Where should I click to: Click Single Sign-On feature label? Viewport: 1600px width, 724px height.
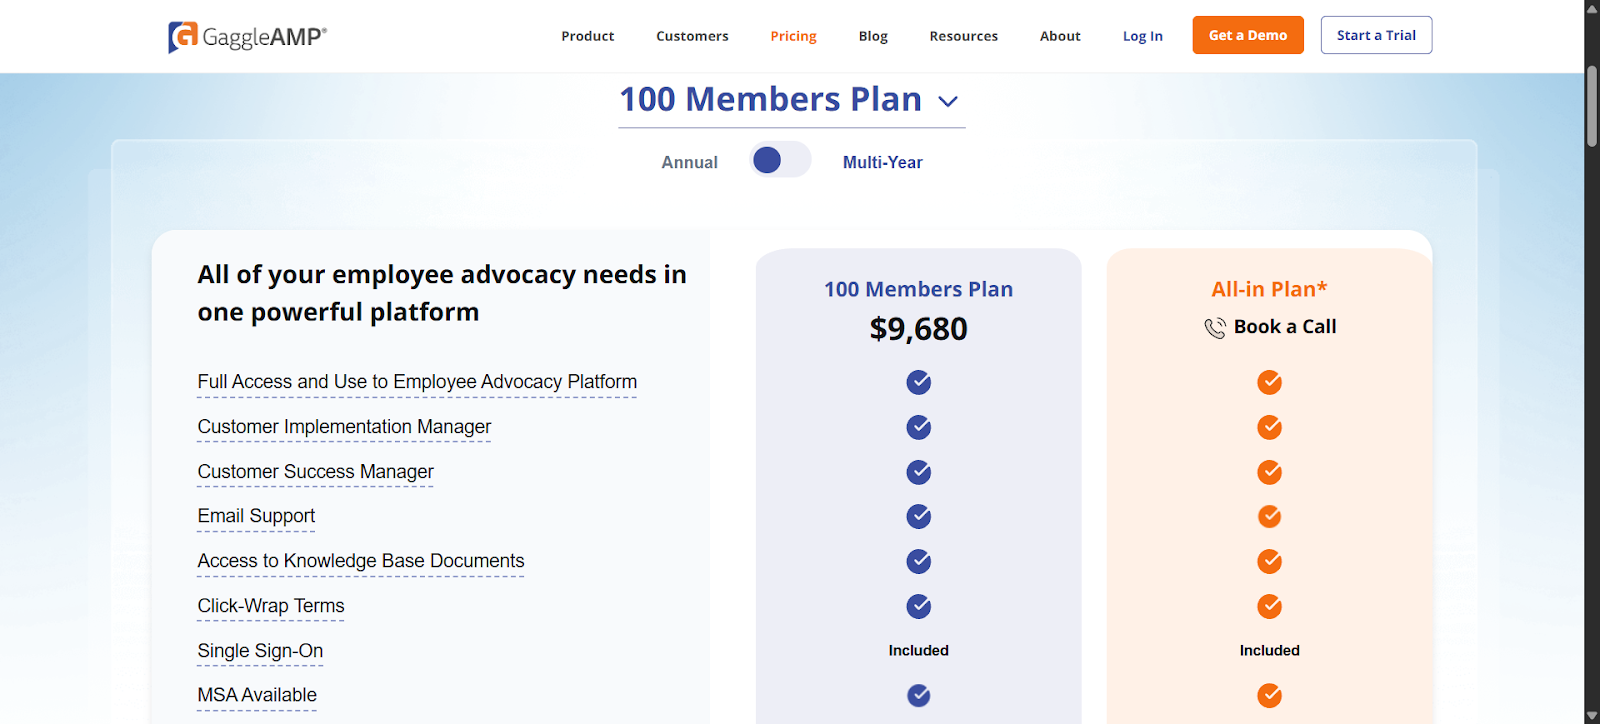coord(260,651)
